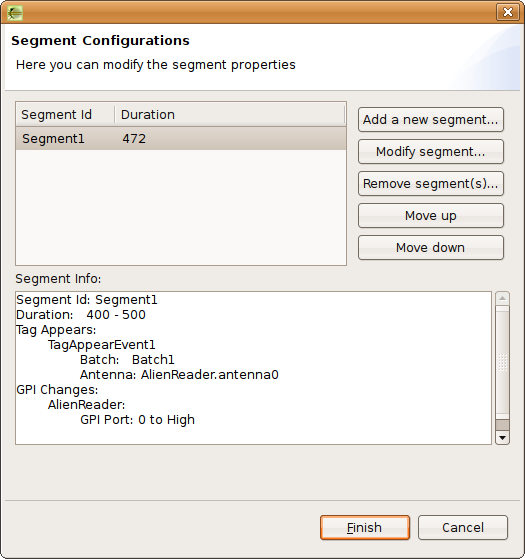
Task: Confirm with the Finish button
Action: (x=365, y=527)
